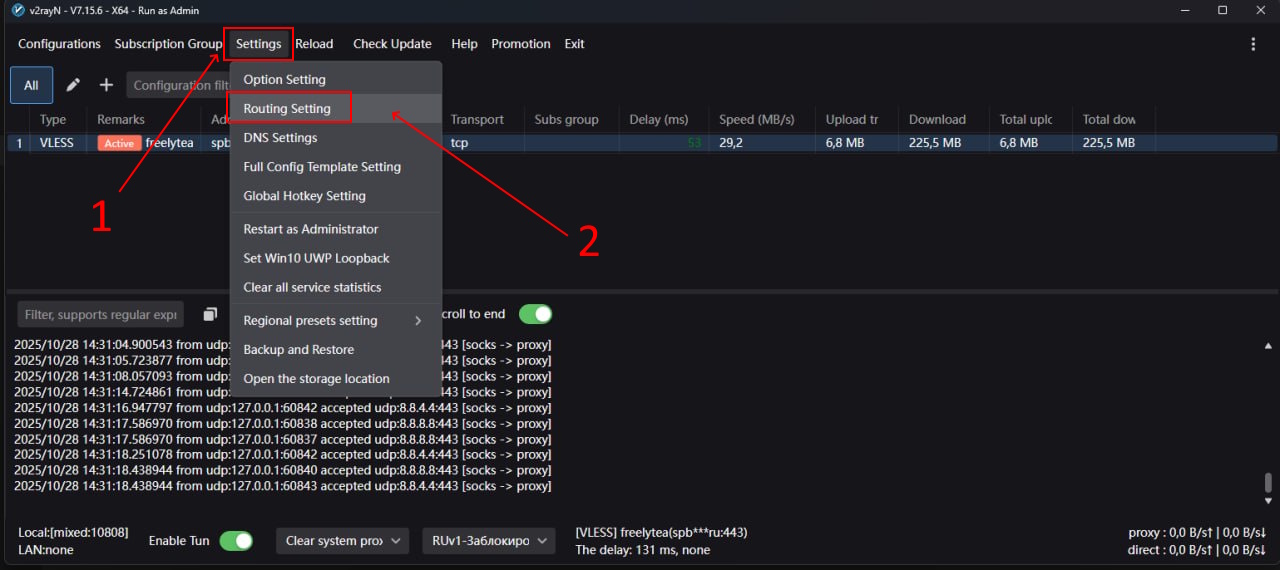Click the copy log icon

tap(210, 314)
